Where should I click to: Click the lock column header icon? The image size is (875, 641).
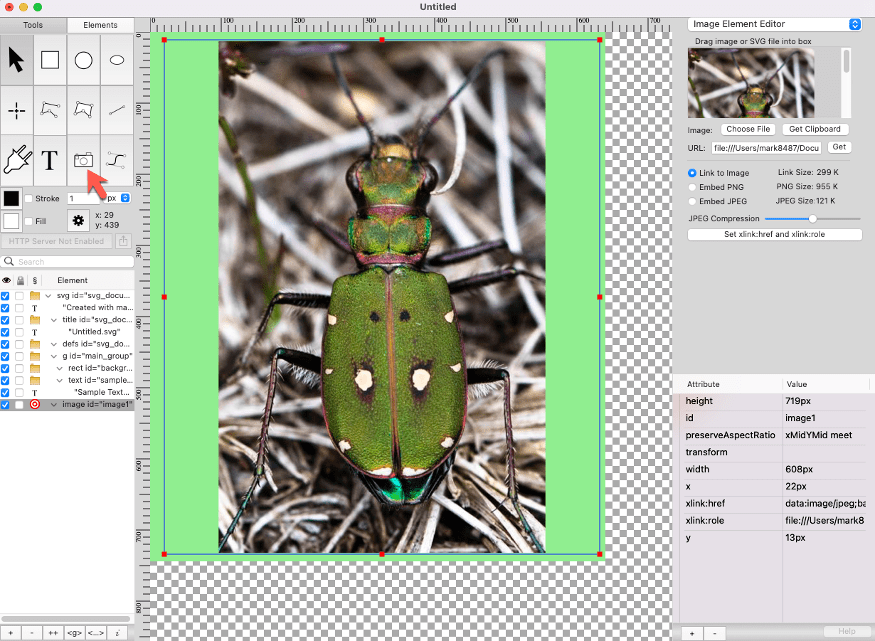click(21, 280)
